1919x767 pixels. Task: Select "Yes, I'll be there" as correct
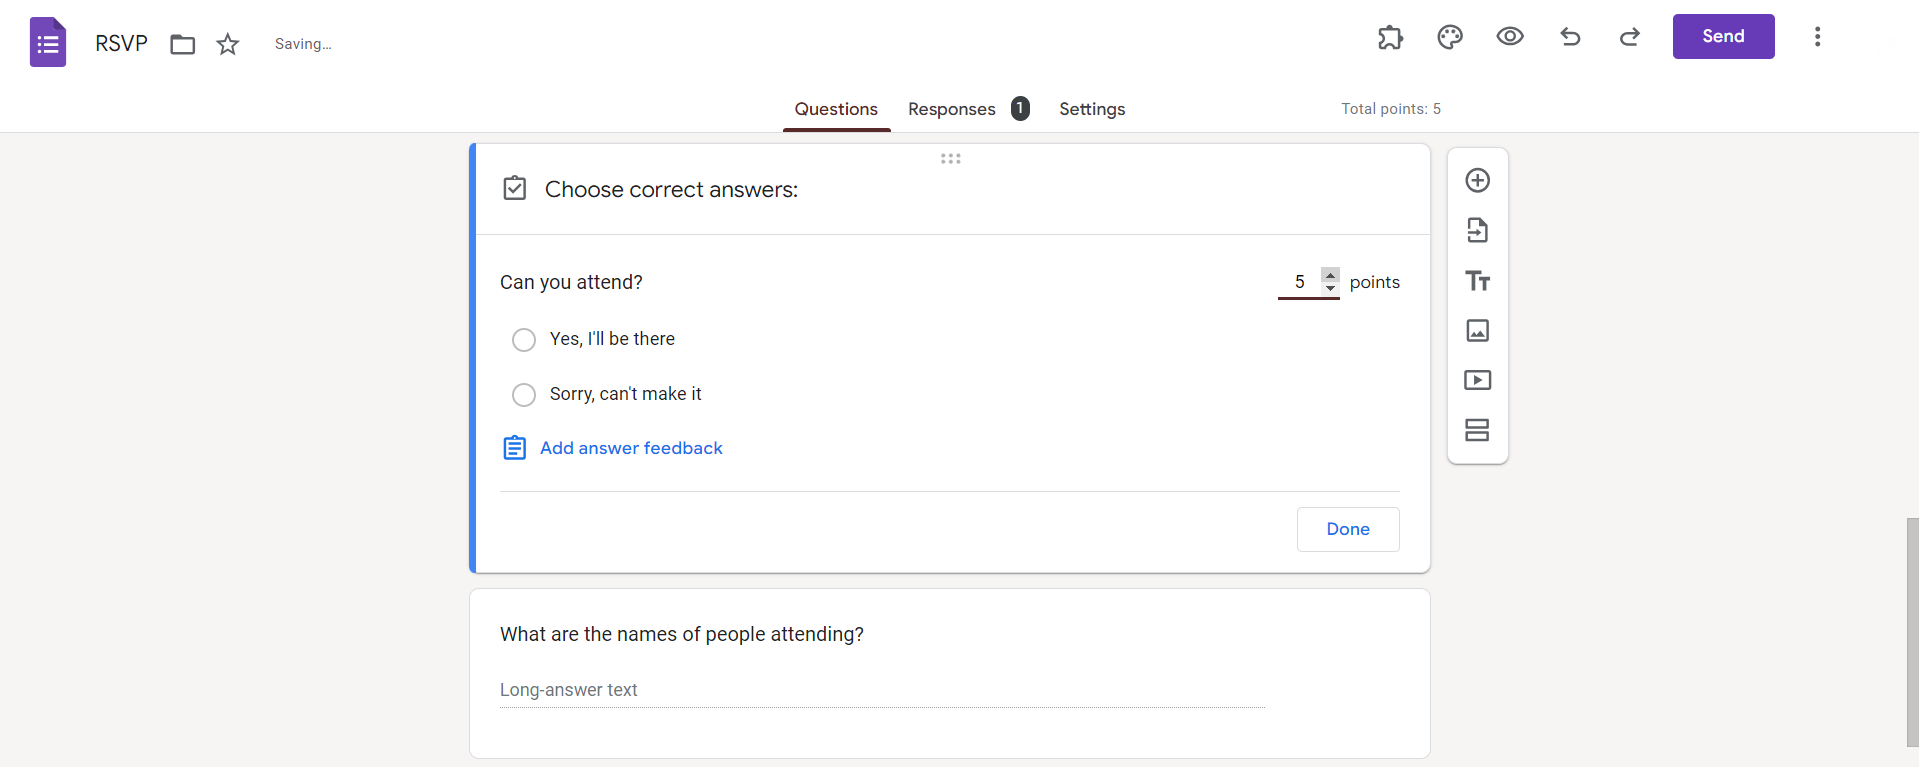[x=524, y=340]
